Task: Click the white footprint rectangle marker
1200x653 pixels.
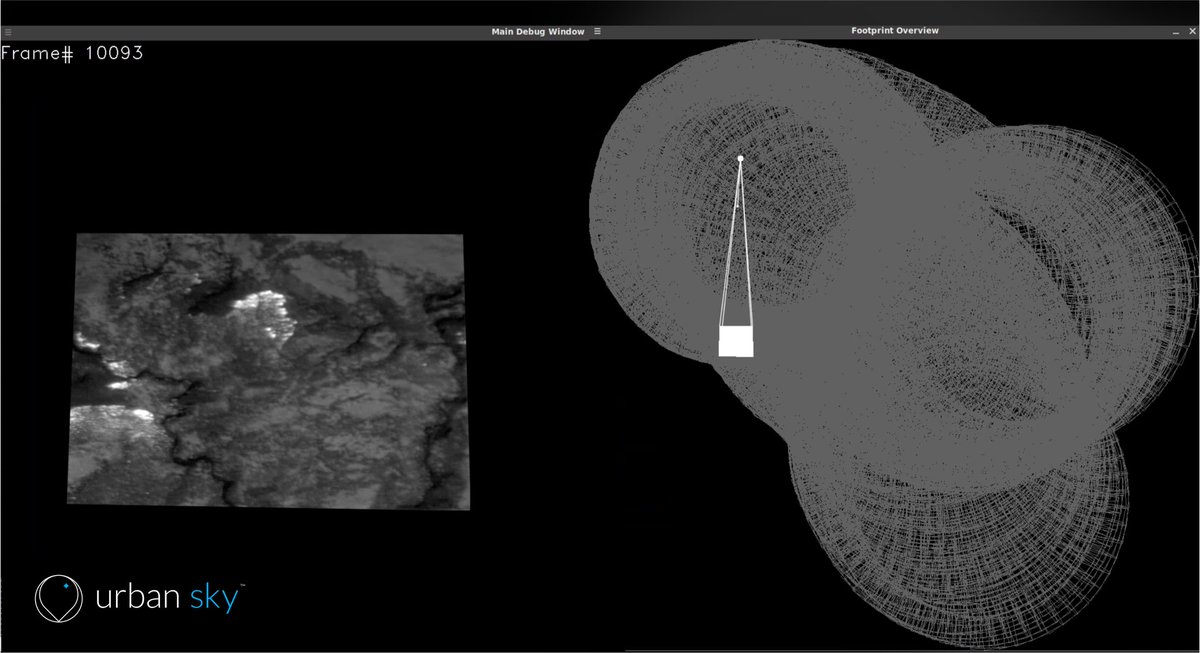Action: [x=736, y=341]
